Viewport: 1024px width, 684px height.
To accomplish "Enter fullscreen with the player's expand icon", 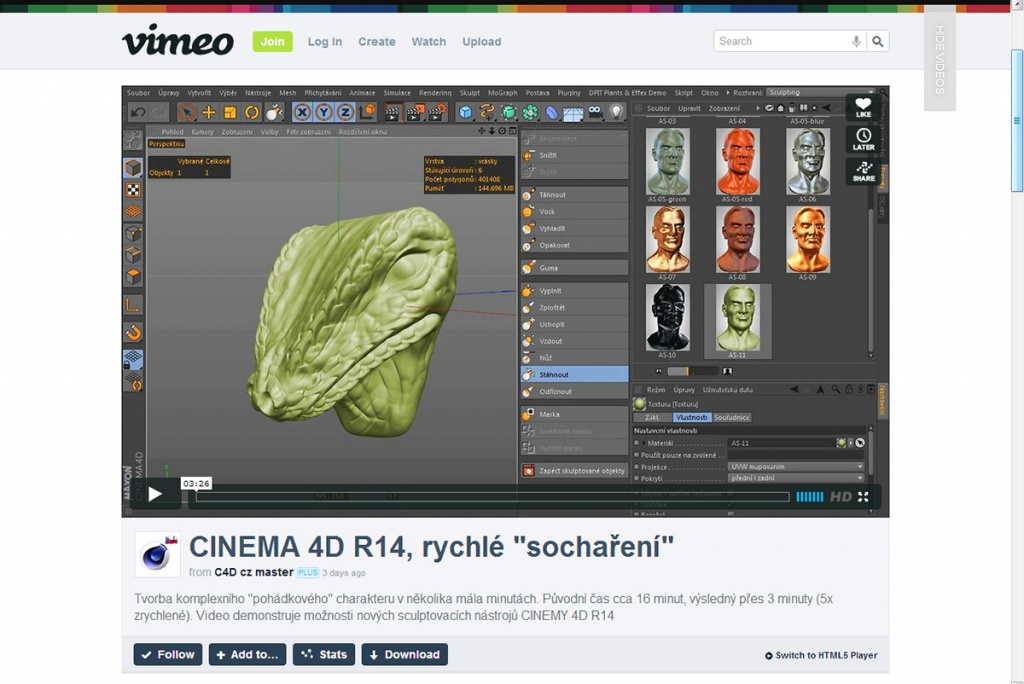I will (x=863, y=497).
